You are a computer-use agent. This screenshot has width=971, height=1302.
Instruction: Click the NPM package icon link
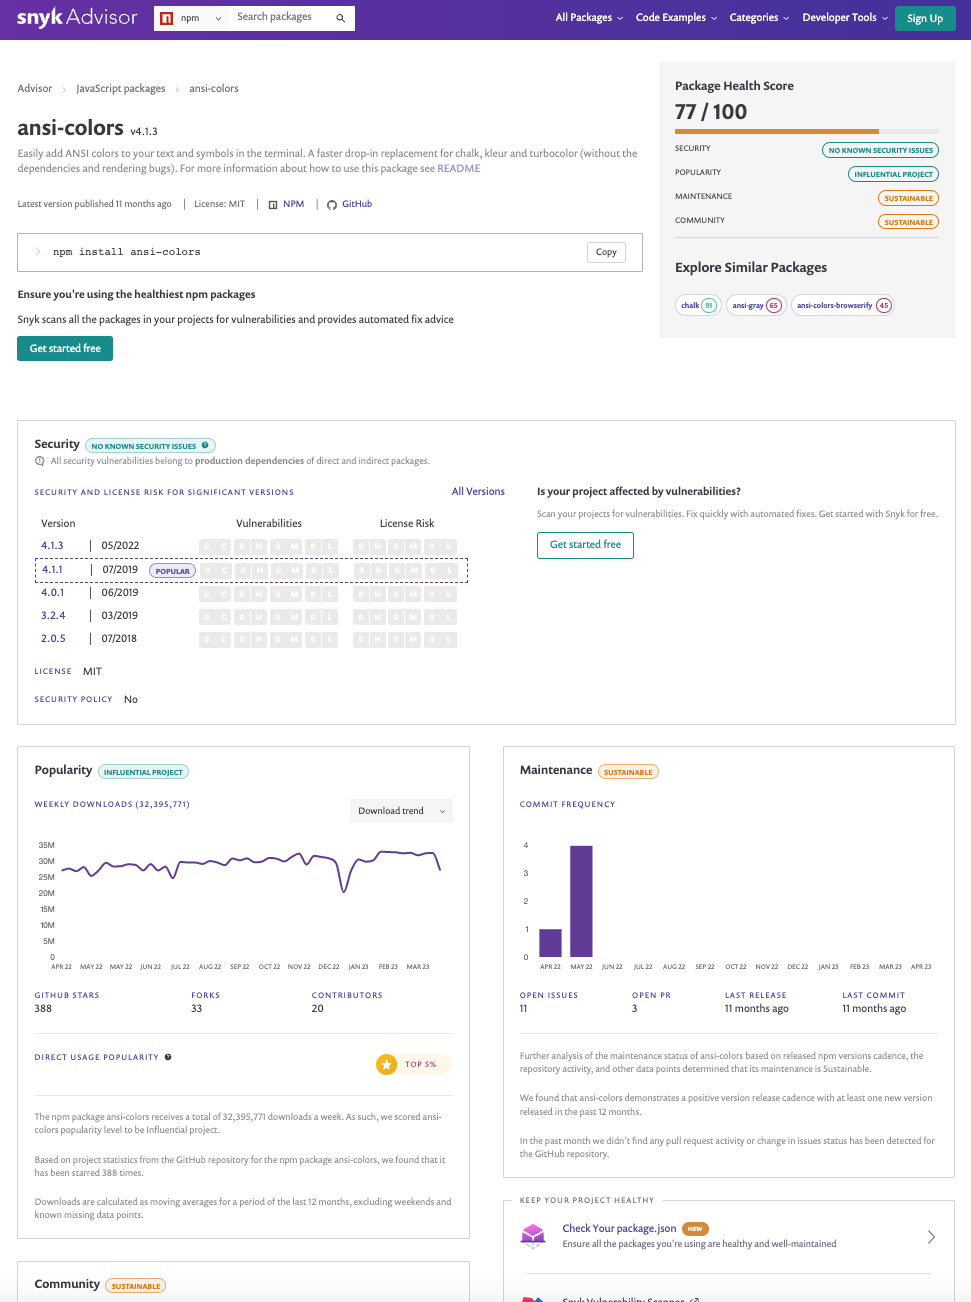point(273,204)
